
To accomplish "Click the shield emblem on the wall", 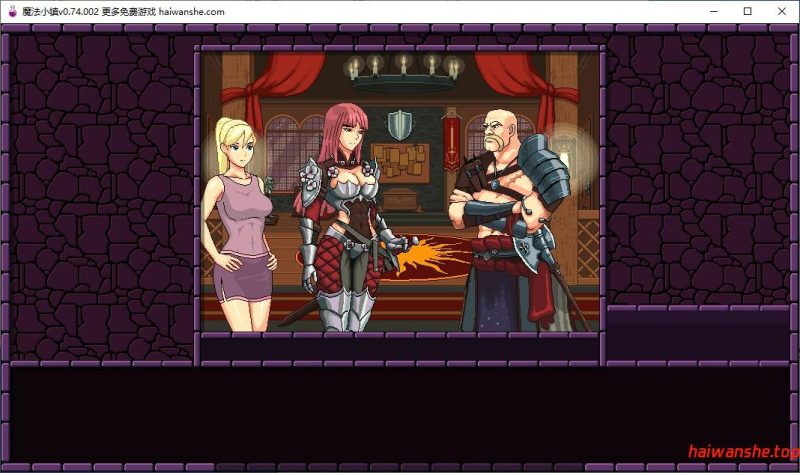I will coord(399,125).
